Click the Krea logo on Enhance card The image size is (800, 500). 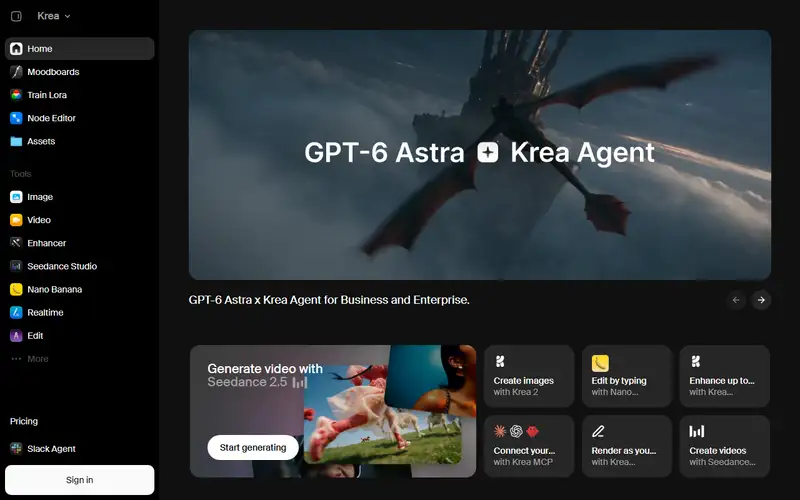pyautogui.click(x=695, y=362)
